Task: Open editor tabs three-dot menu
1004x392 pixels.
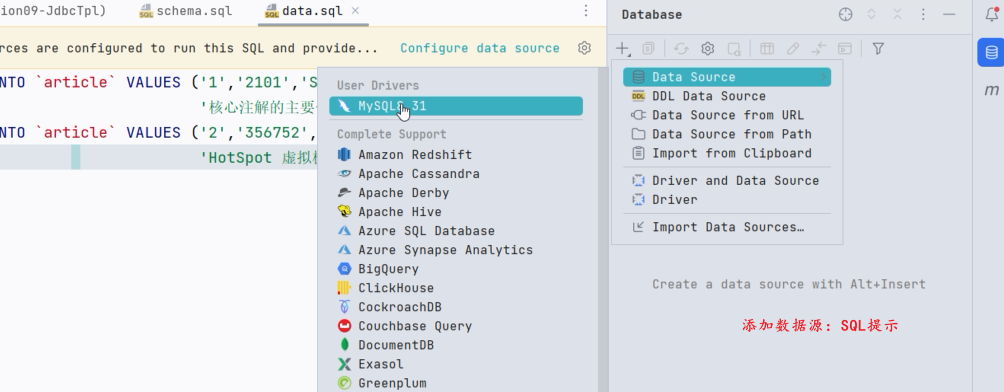Action: (x=586, y=11)
